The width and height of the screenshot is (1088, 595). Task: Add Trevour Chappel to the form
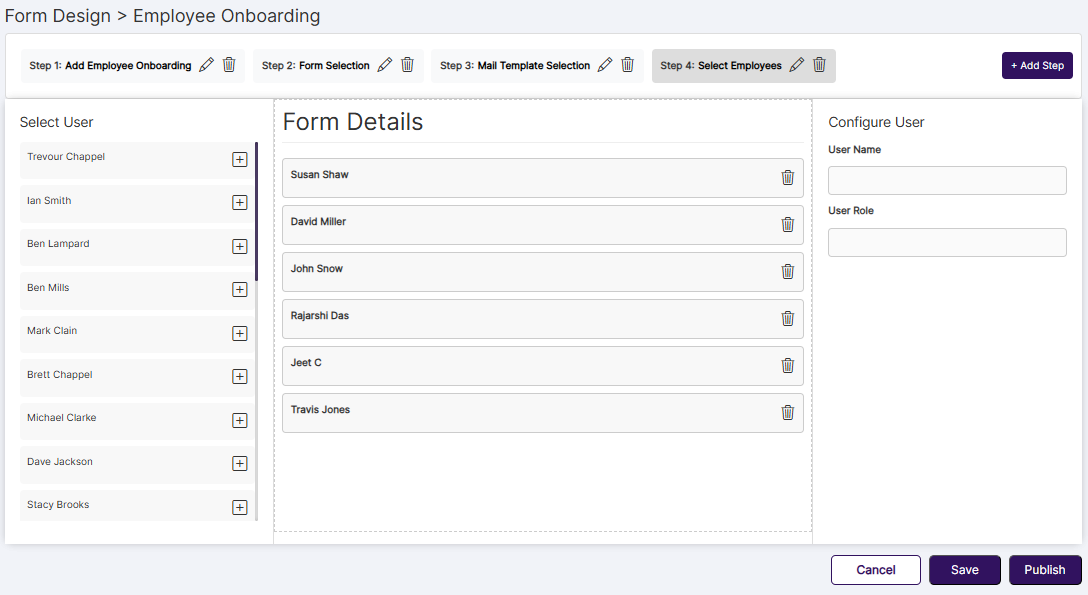coord(239,159)
